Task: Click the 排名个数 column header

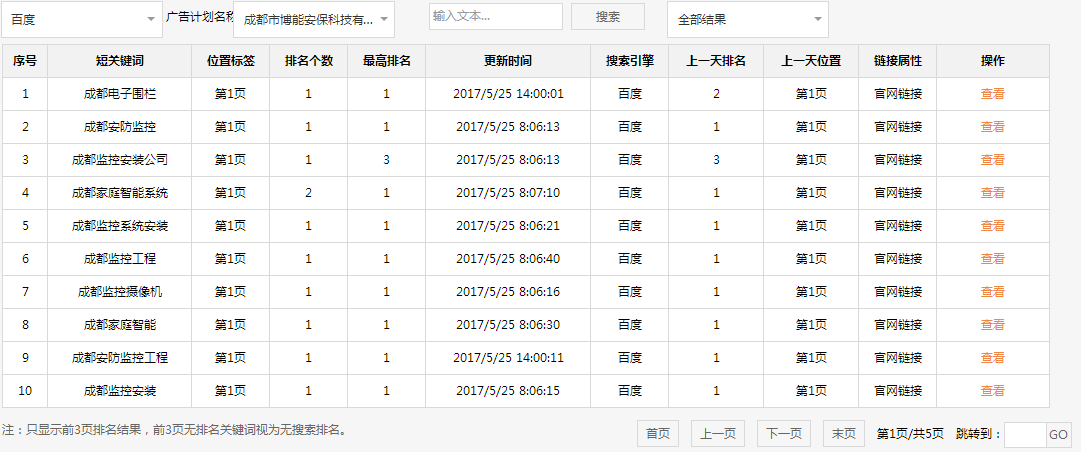Action: pos(309,61)
